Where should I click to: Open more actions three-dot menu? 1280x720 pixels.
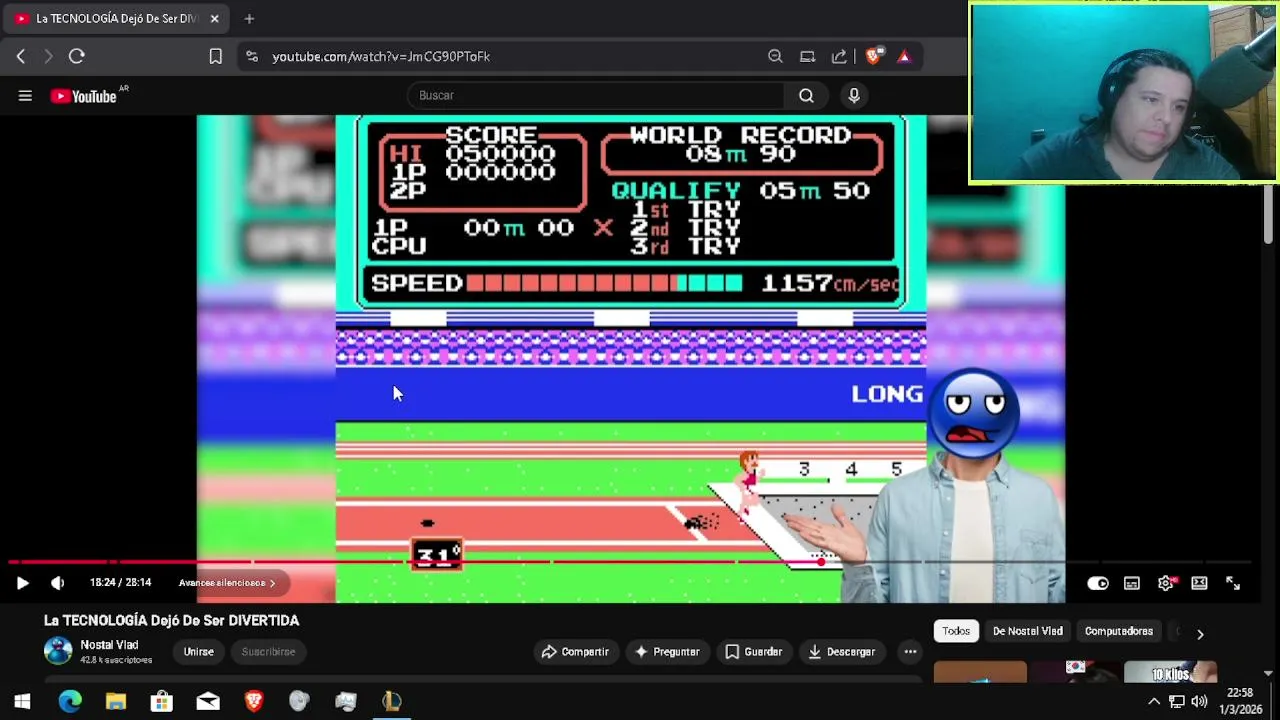910,652
